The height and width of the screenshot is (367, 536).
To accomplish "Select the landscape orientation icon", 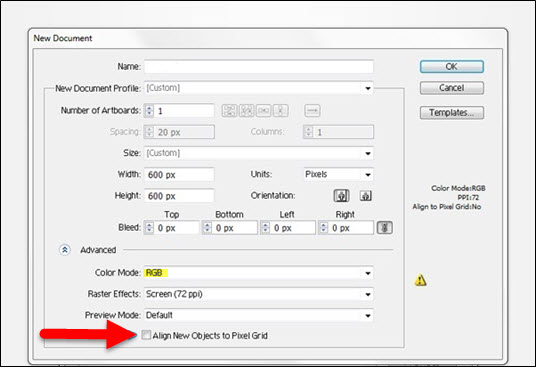I will coord(366,196).
